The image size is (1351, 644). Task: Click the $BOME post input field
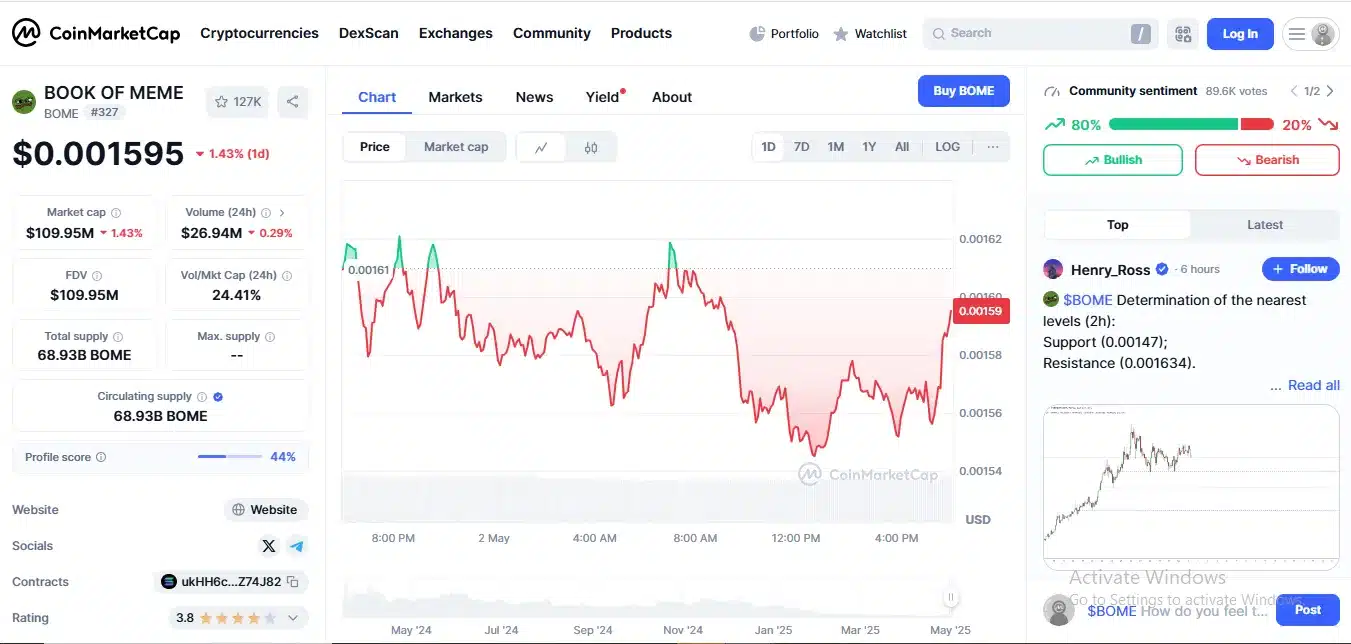pyautogui.click(x=1177, y=611)
